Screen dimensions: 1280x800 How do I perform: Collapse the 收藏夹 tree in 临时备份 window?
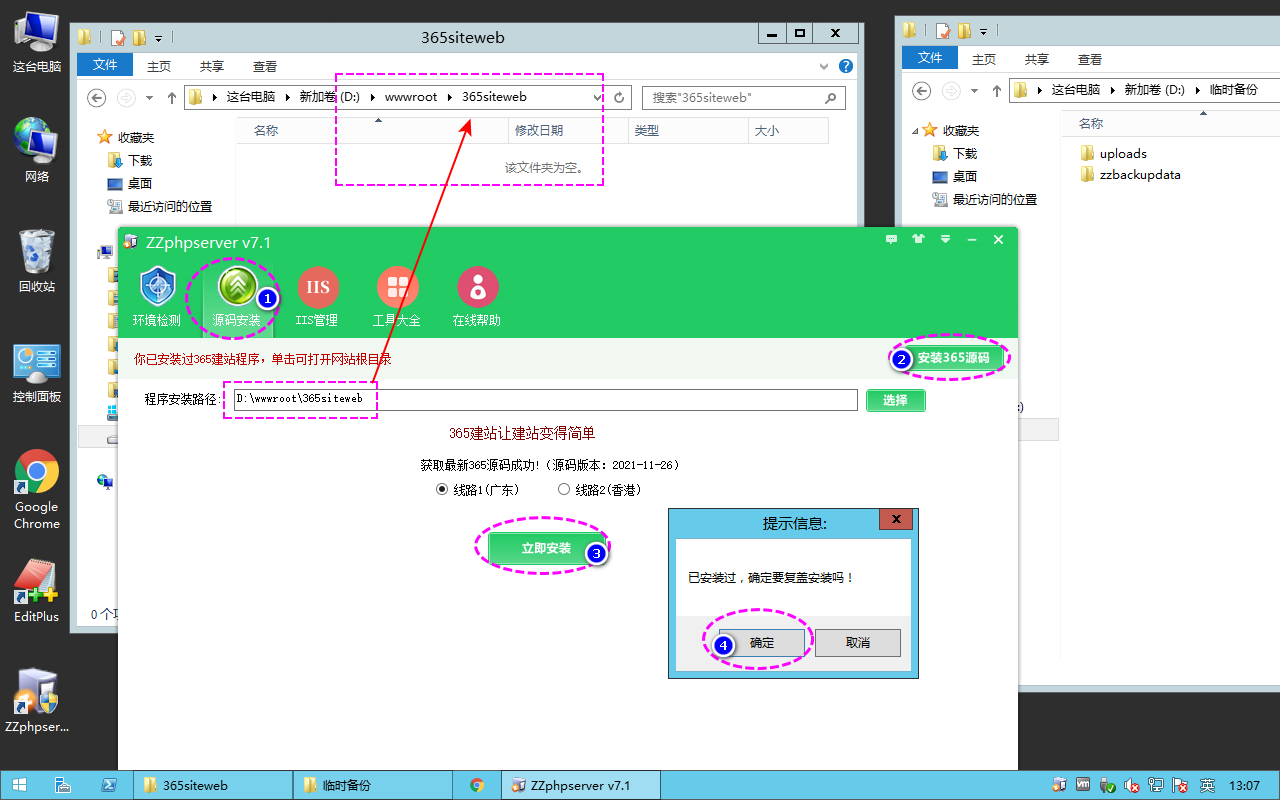[914, 131]
